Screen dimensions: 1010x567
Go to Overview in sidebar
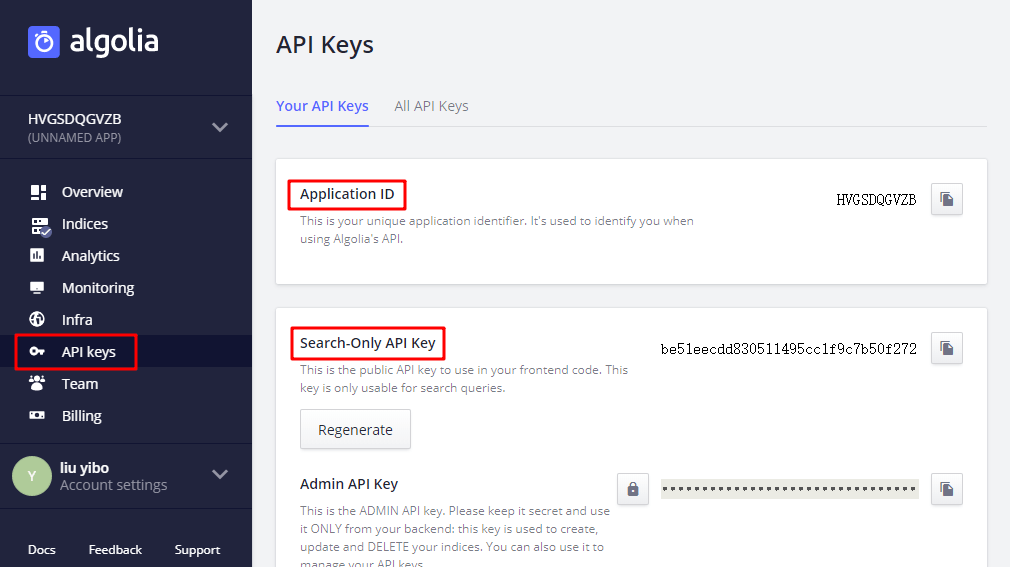tap(92, 192)
